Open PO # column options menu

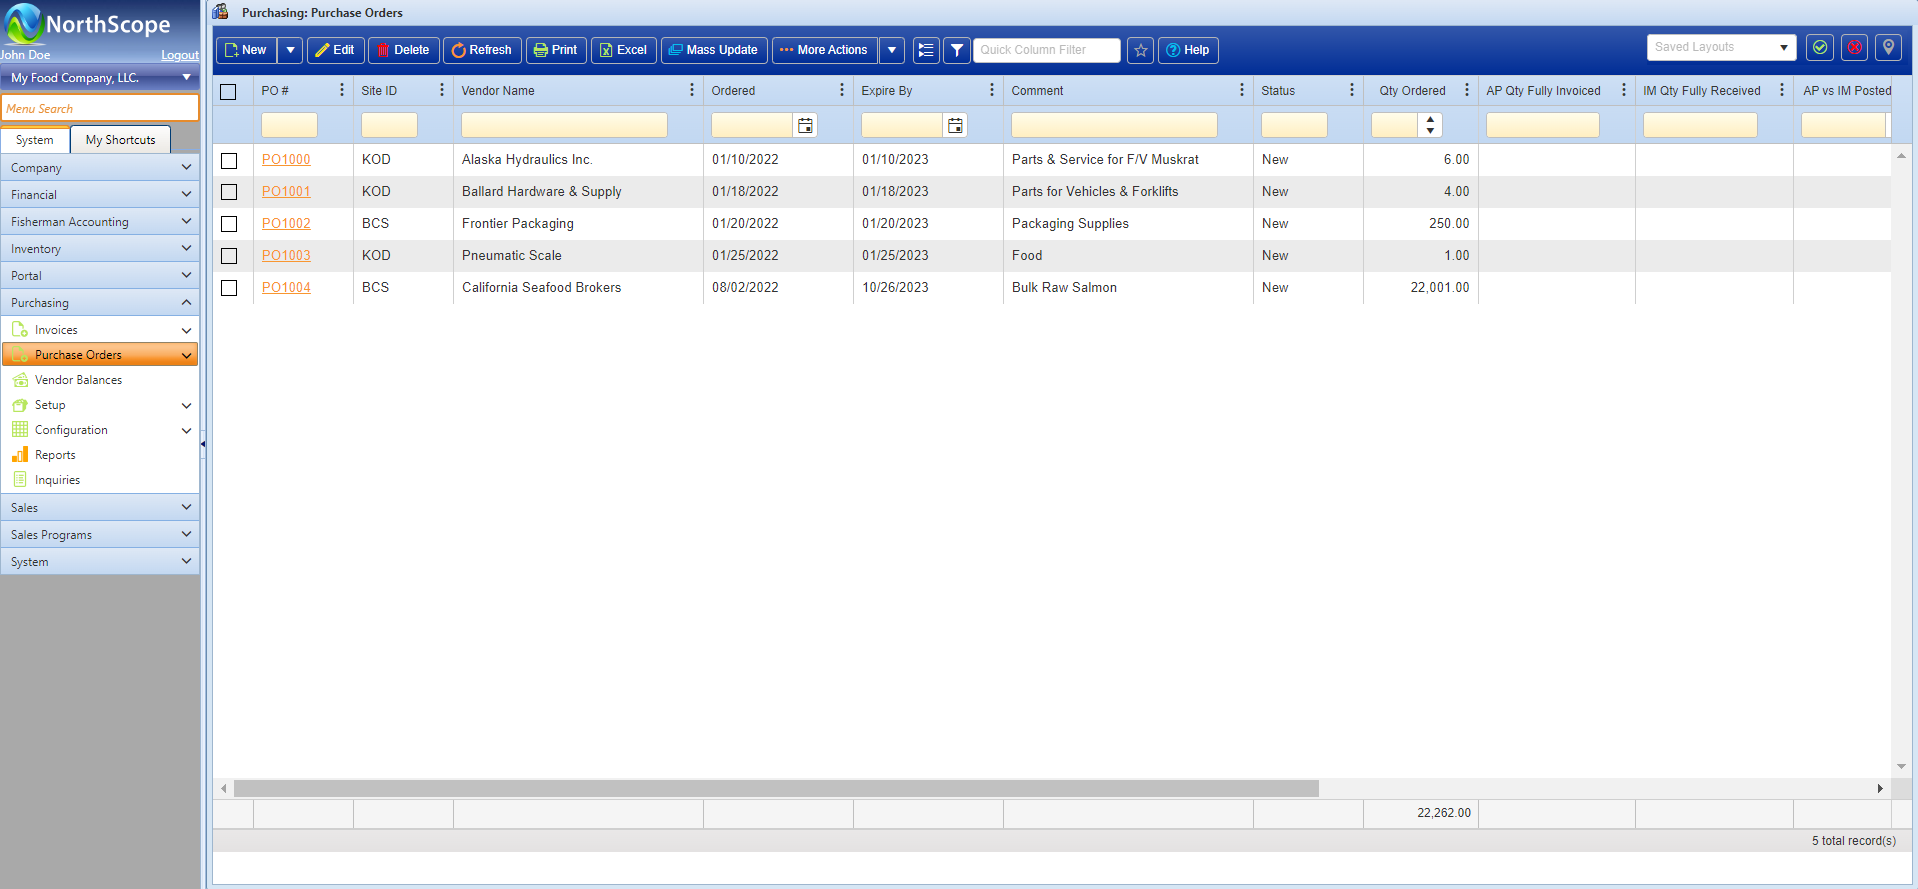341,90
